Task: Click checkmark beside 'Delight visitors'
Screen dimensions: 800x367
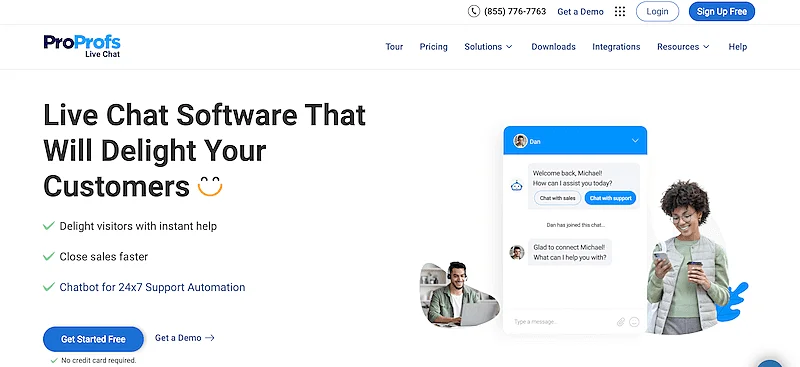Action: click(x=49, y=226)
